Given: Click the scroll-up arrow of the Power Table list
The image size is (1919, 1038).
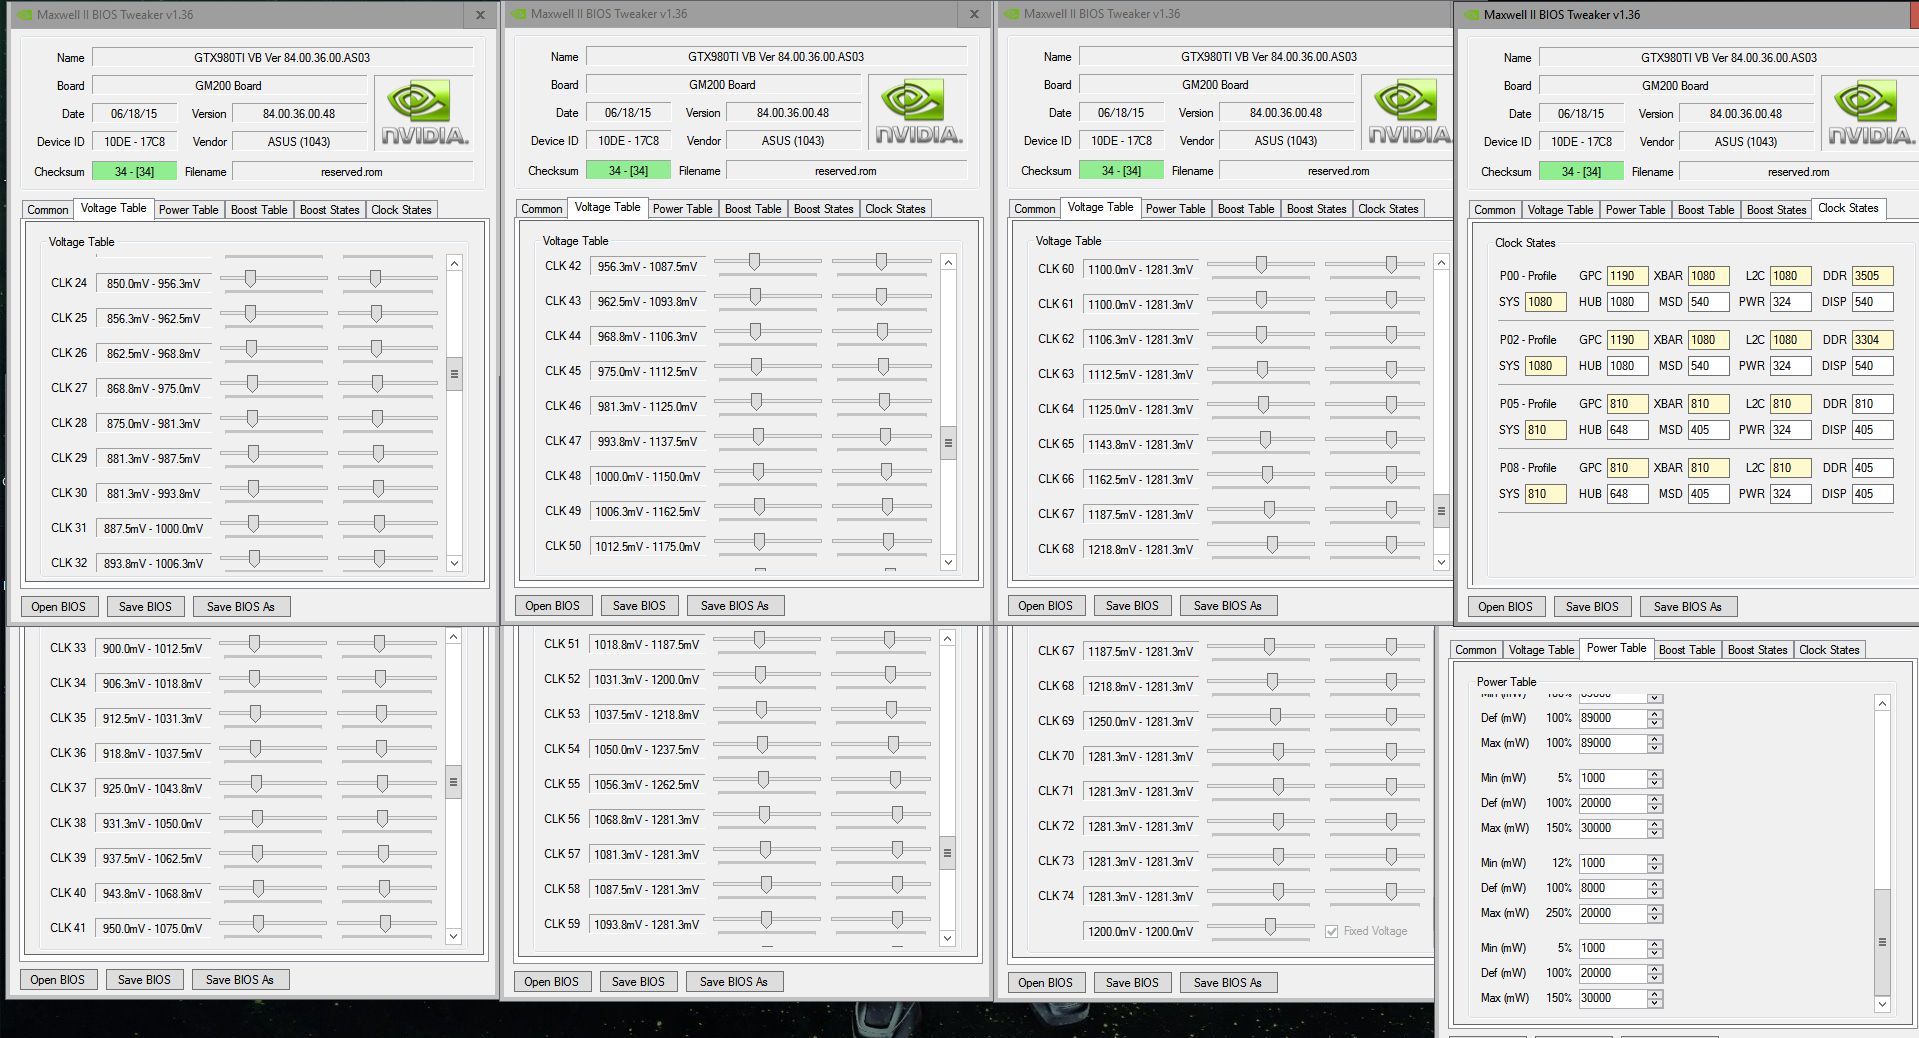Looking at the screenshot, I should click(x=1882, y=704).
